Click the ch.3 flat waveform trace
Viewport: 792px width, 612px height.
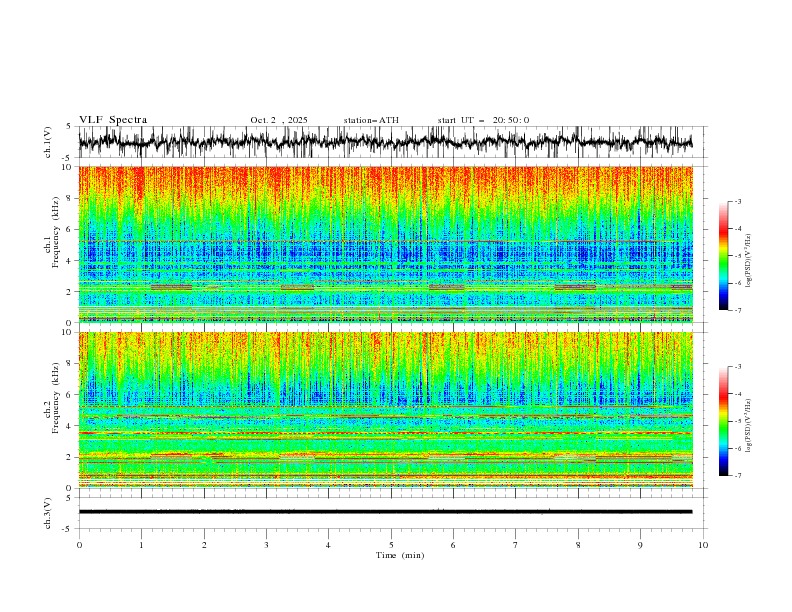coord(385,512)
